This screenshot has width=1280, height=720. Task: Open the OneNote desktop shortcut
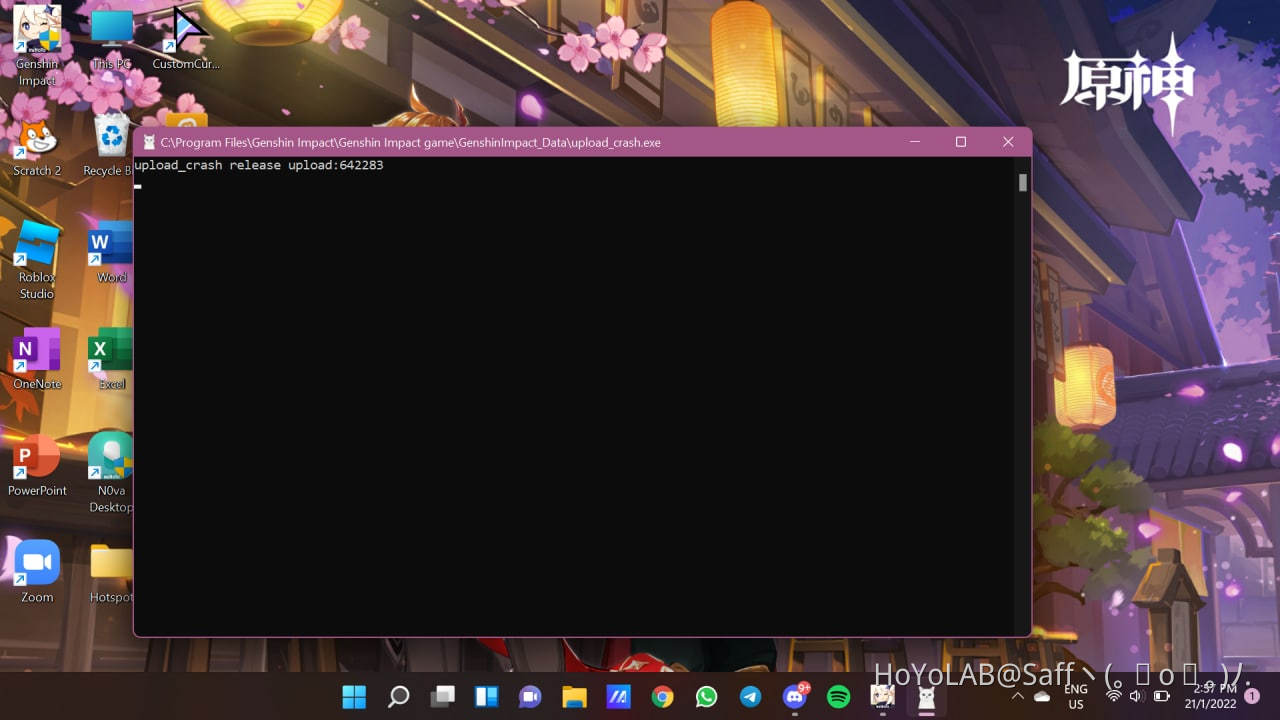37,352
